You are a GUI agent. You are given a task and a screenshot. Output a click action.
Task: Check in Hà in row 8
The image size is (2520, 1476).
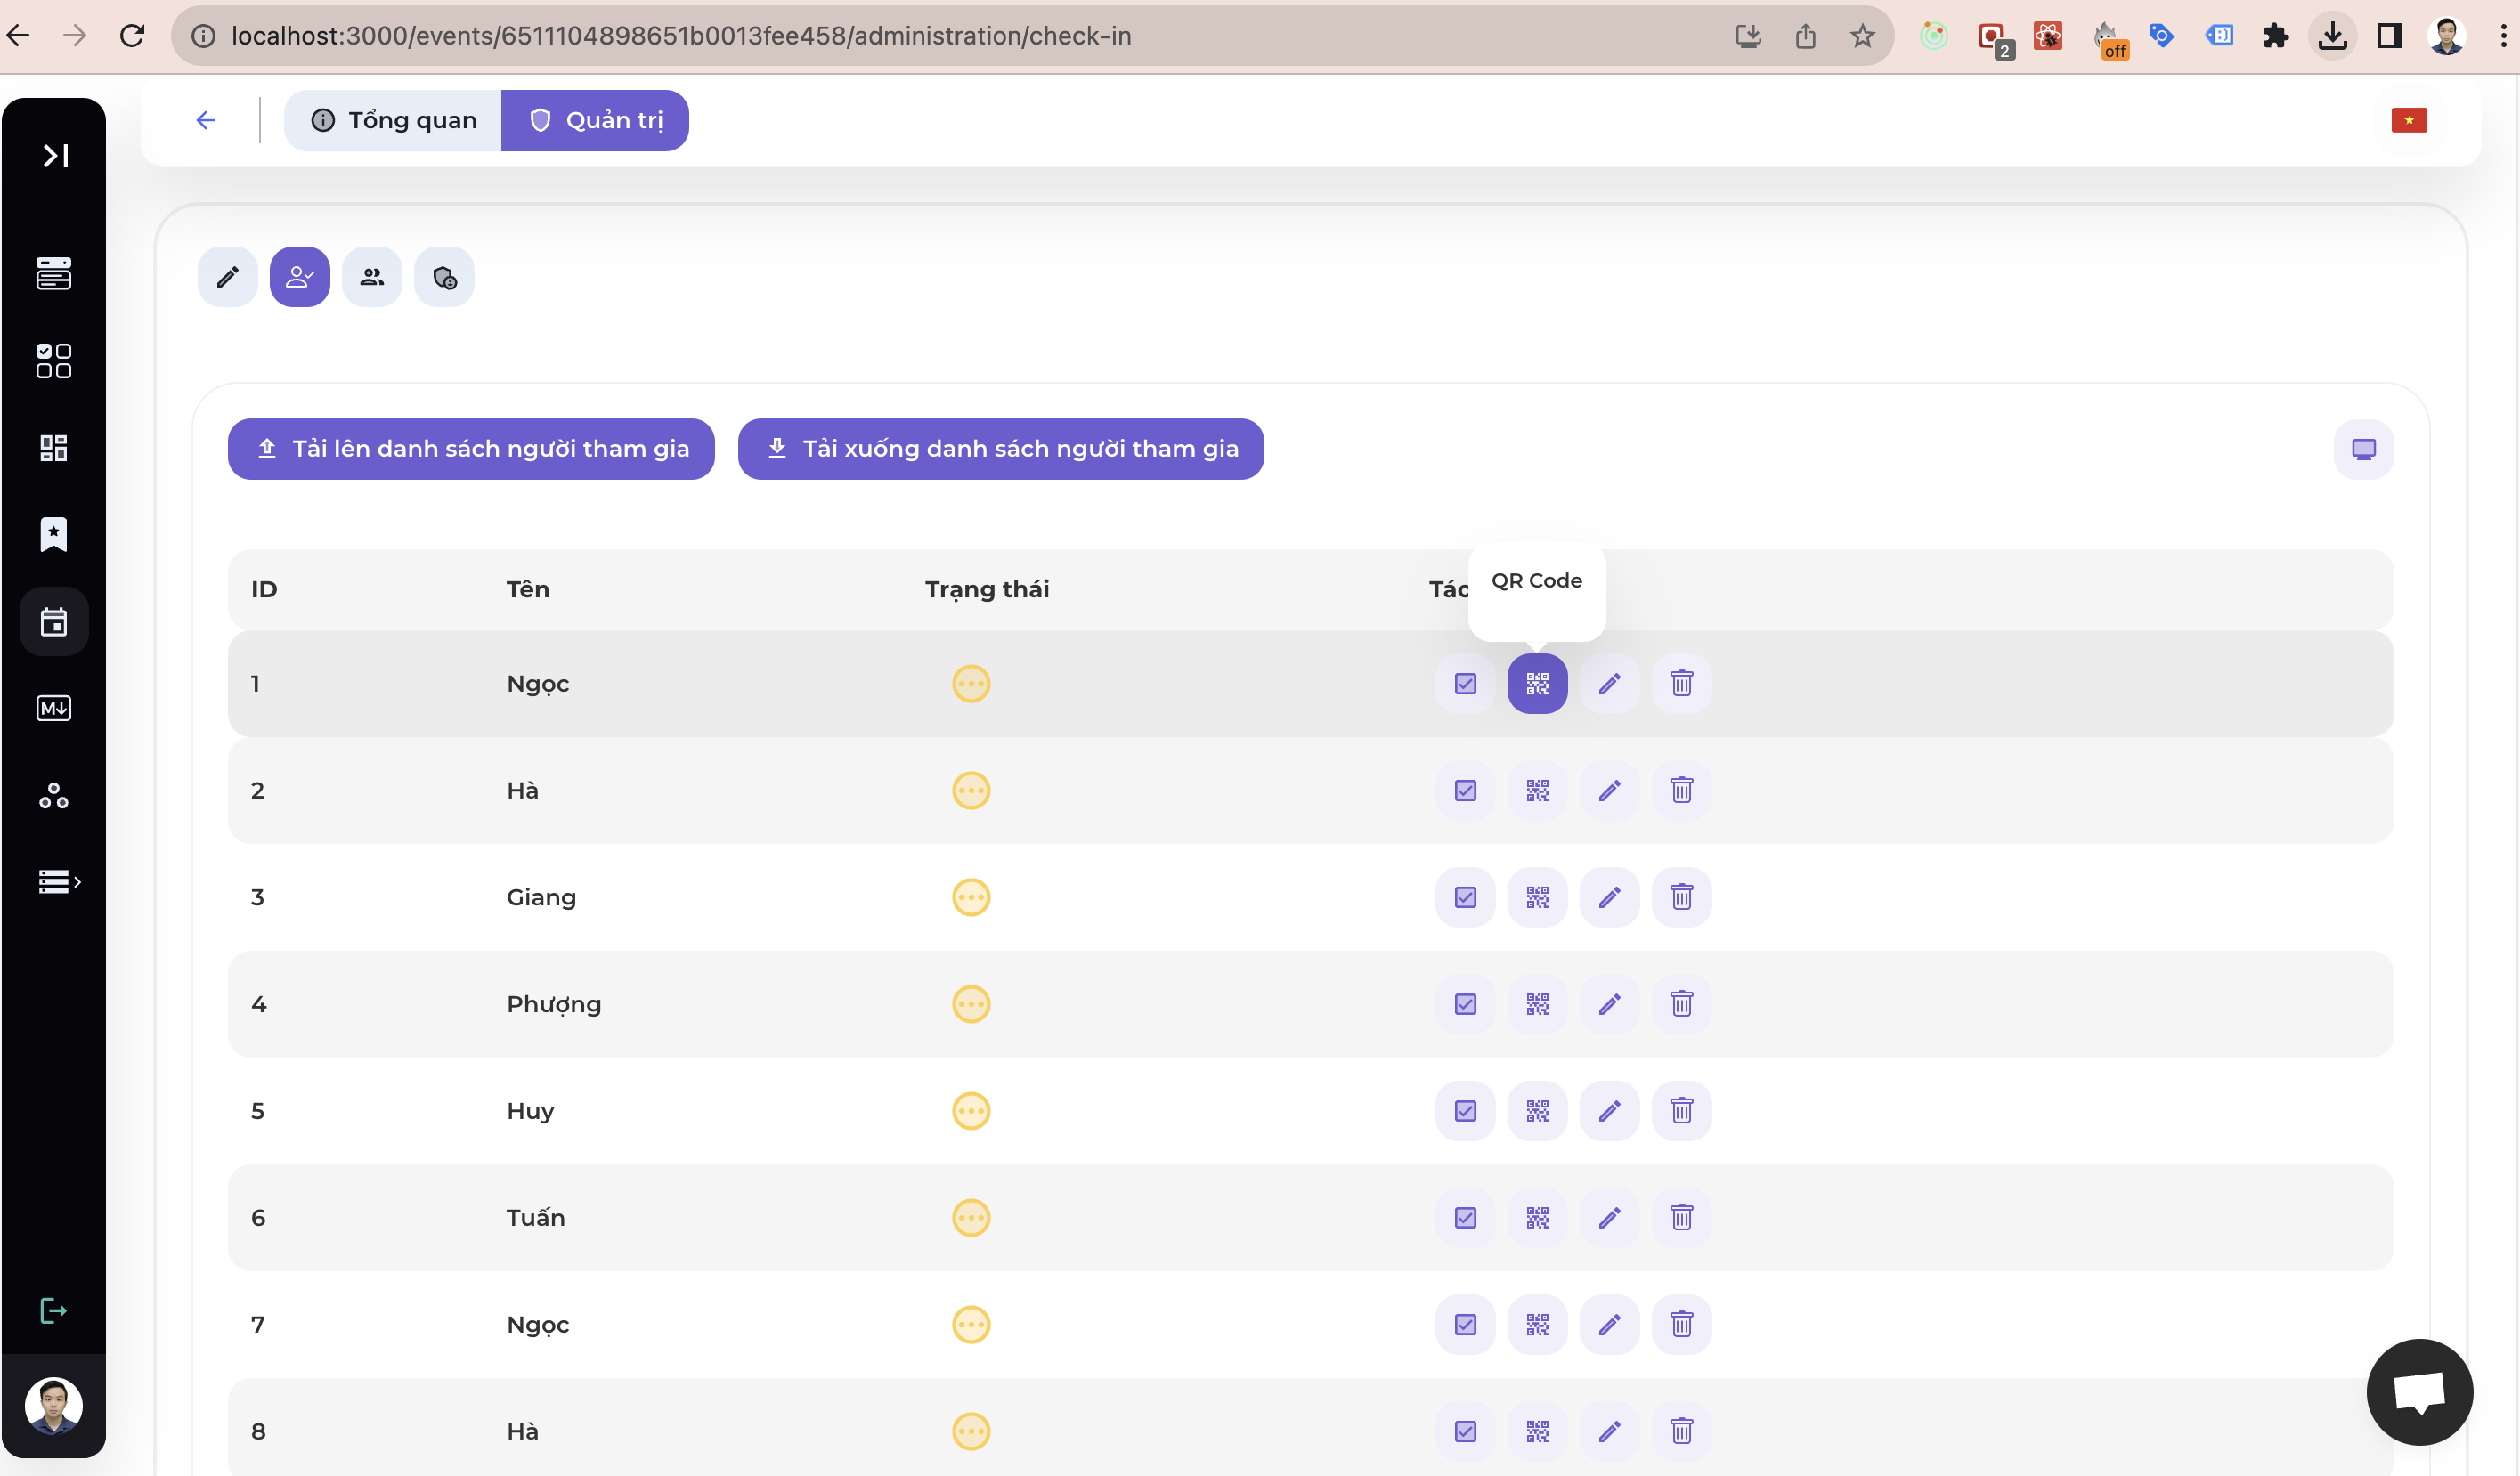pyautogui.click(x=1465, y=1432)
